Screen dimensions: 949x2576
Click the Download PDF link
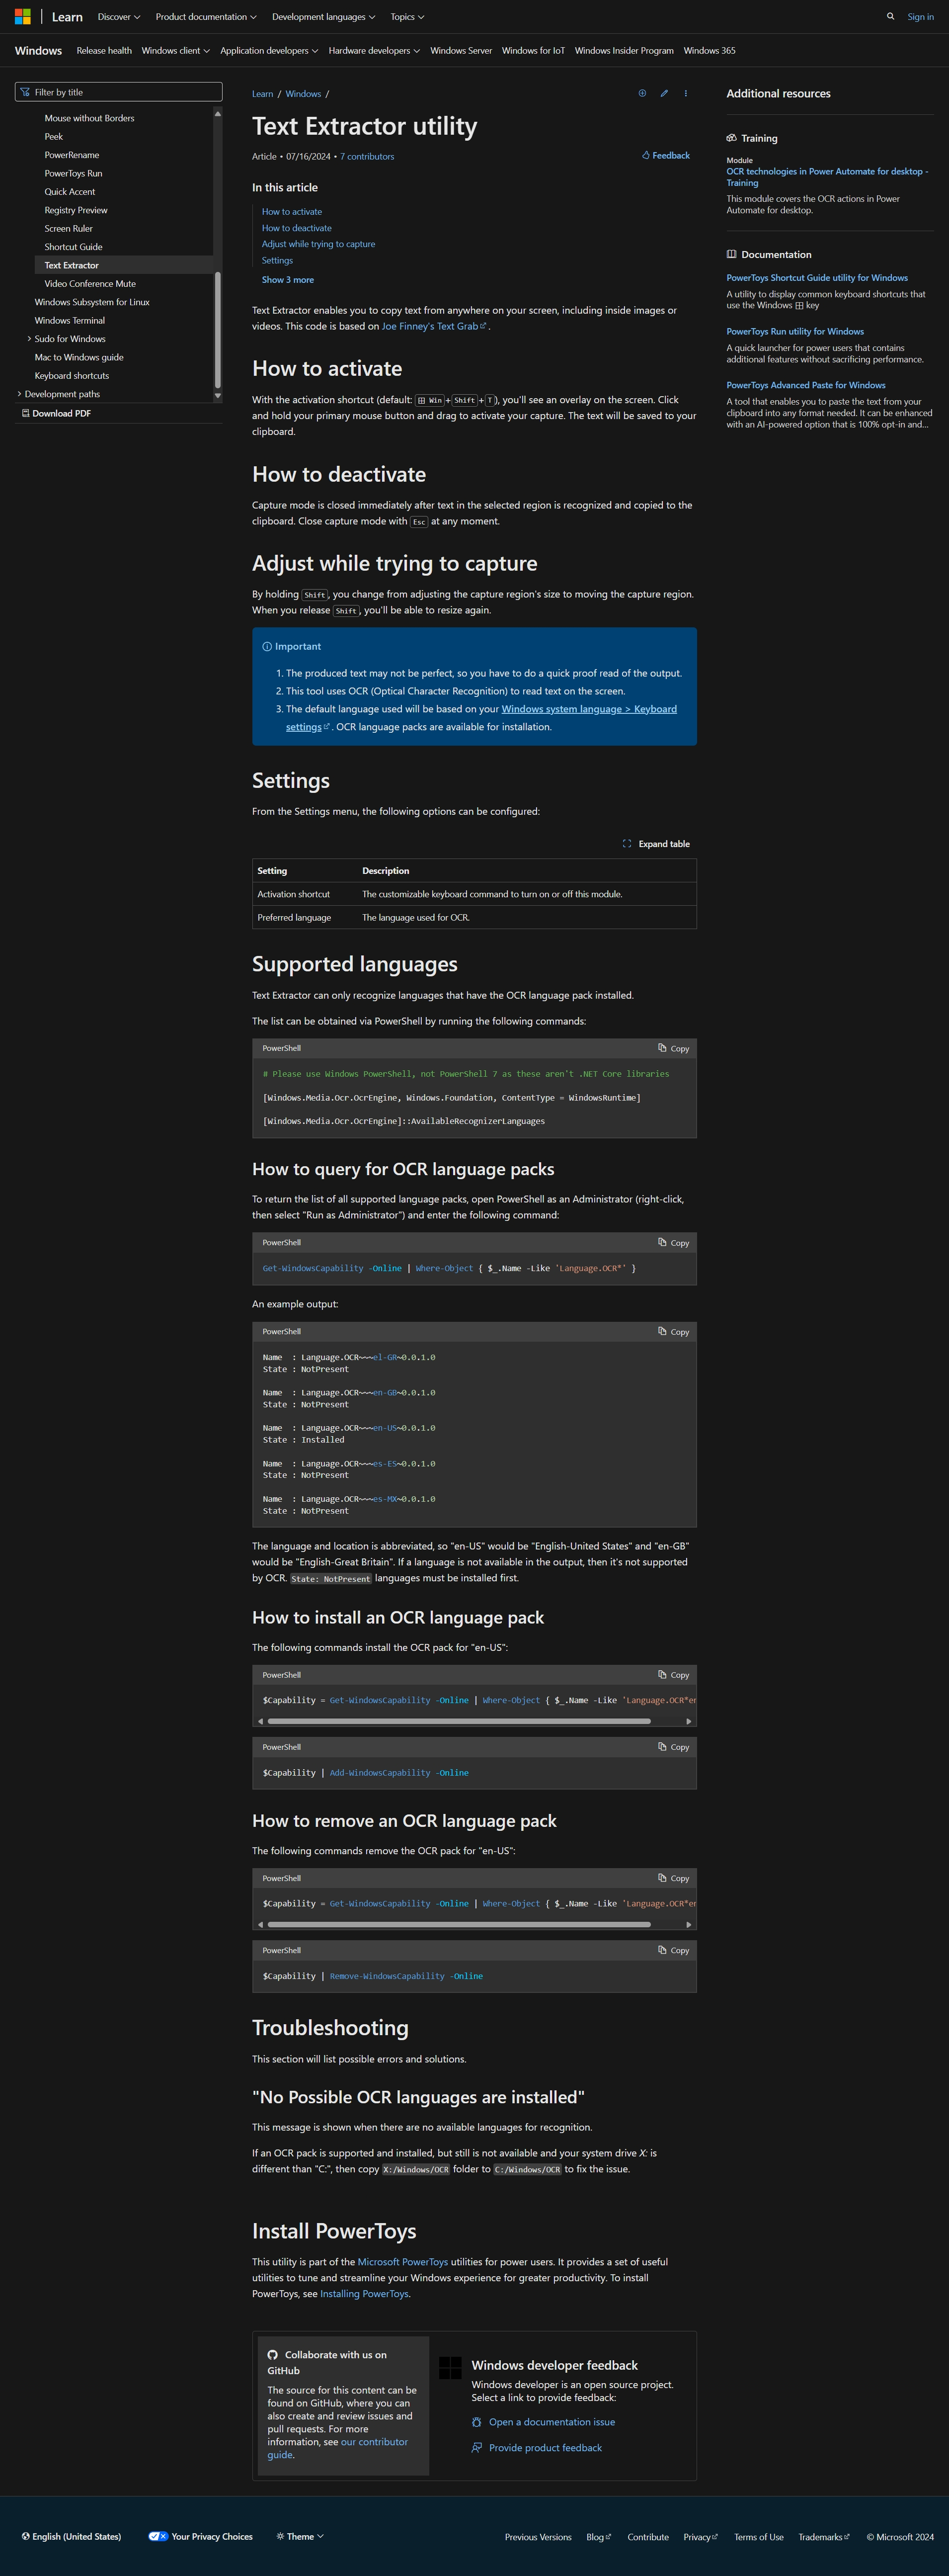point(56,413)
